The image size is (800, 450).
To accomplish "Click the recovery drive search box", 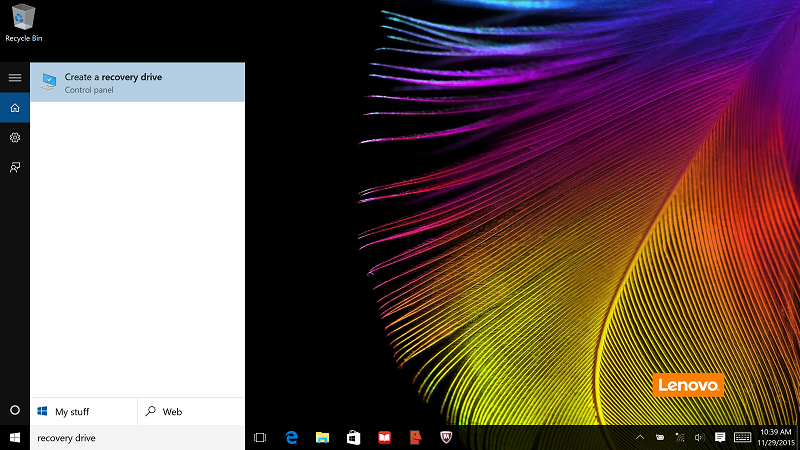I will tap(137, 438).
